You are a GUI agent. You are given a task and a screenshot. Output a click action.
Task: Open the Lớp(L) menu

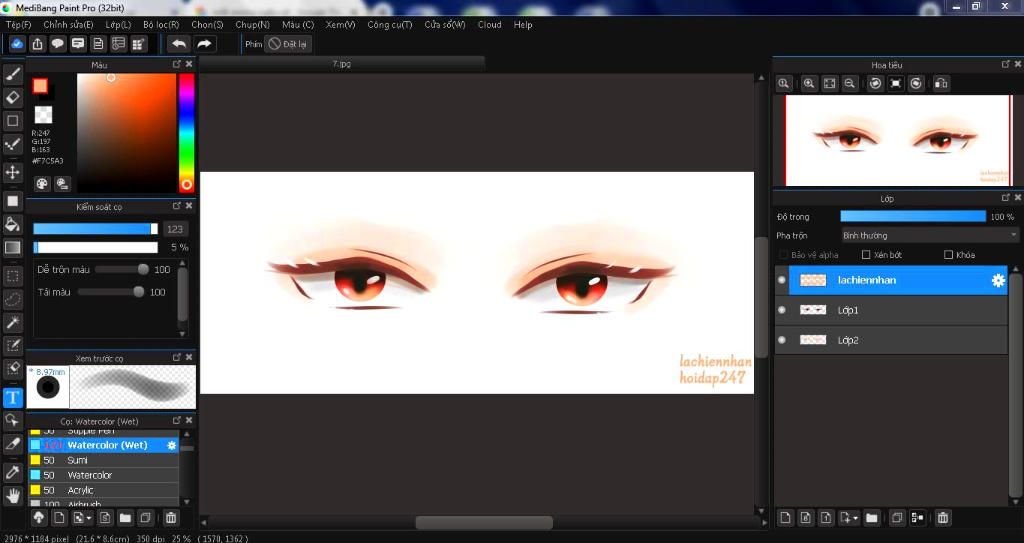coord(118,25)
